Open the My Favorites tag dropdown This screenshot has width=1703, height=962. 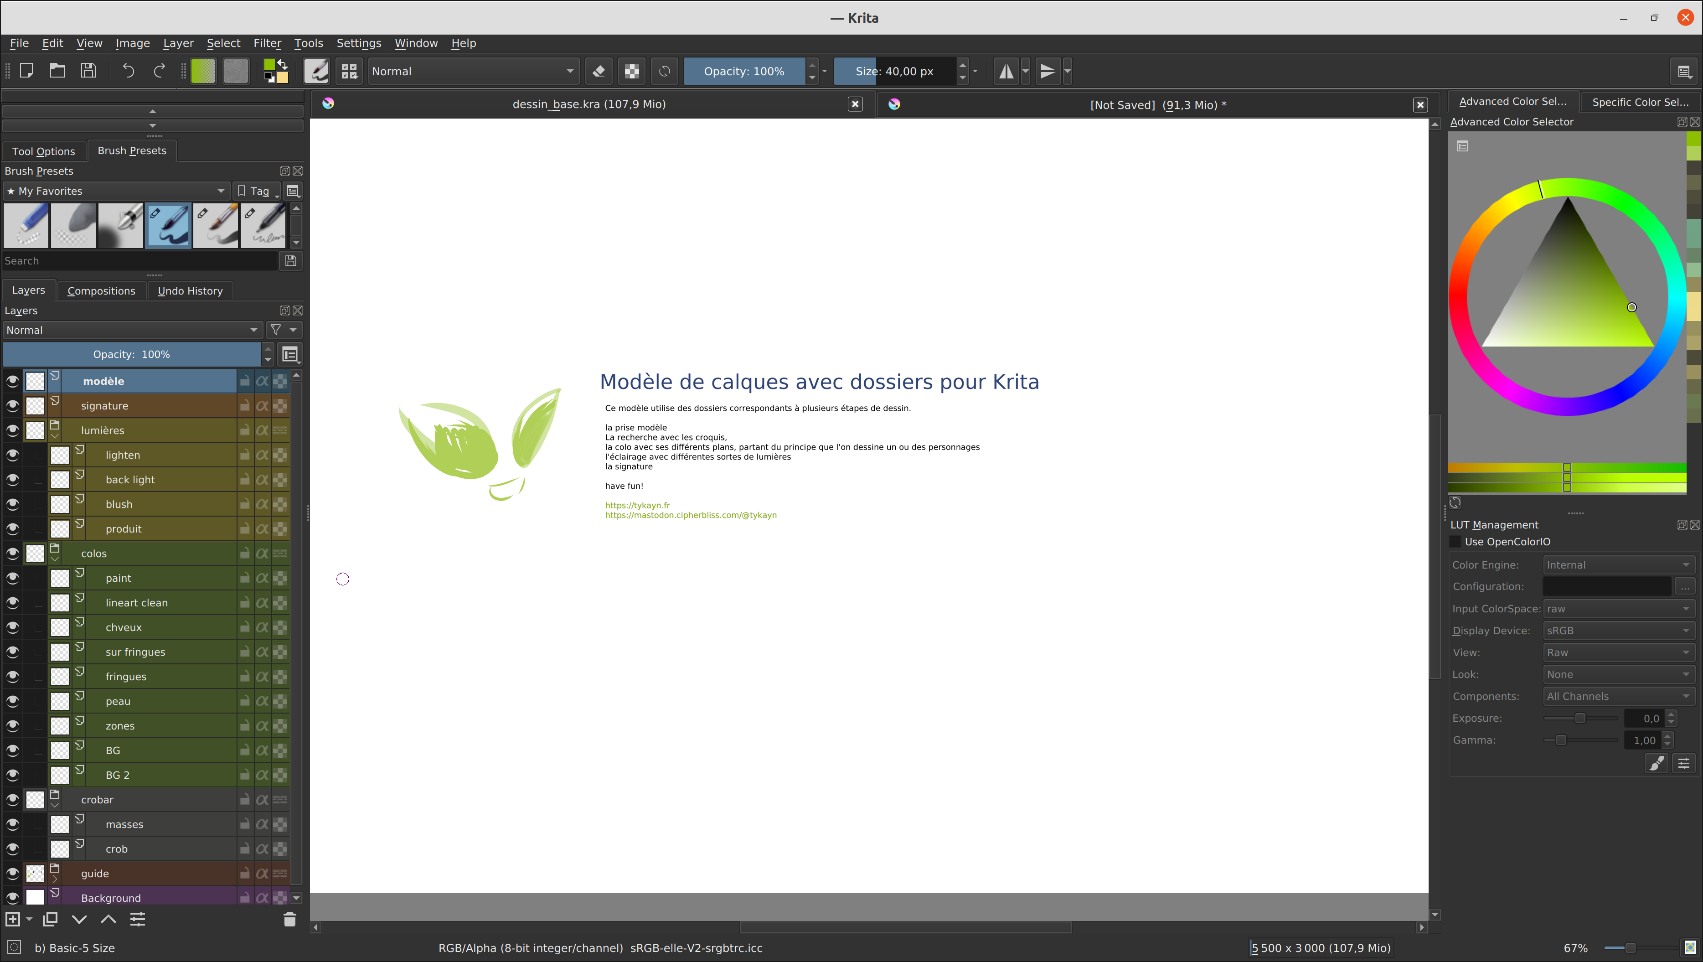(x=116, y=191)
